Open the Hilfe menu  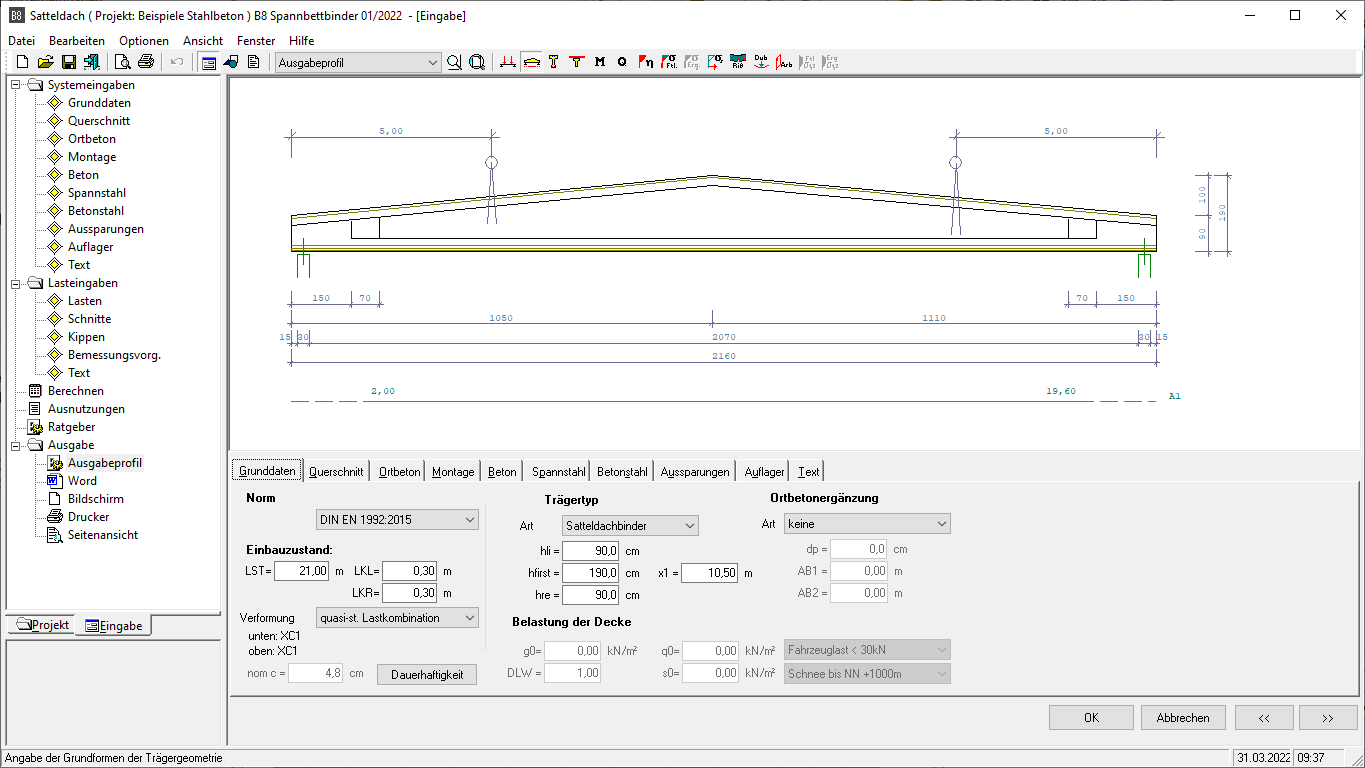click(301, 41)
